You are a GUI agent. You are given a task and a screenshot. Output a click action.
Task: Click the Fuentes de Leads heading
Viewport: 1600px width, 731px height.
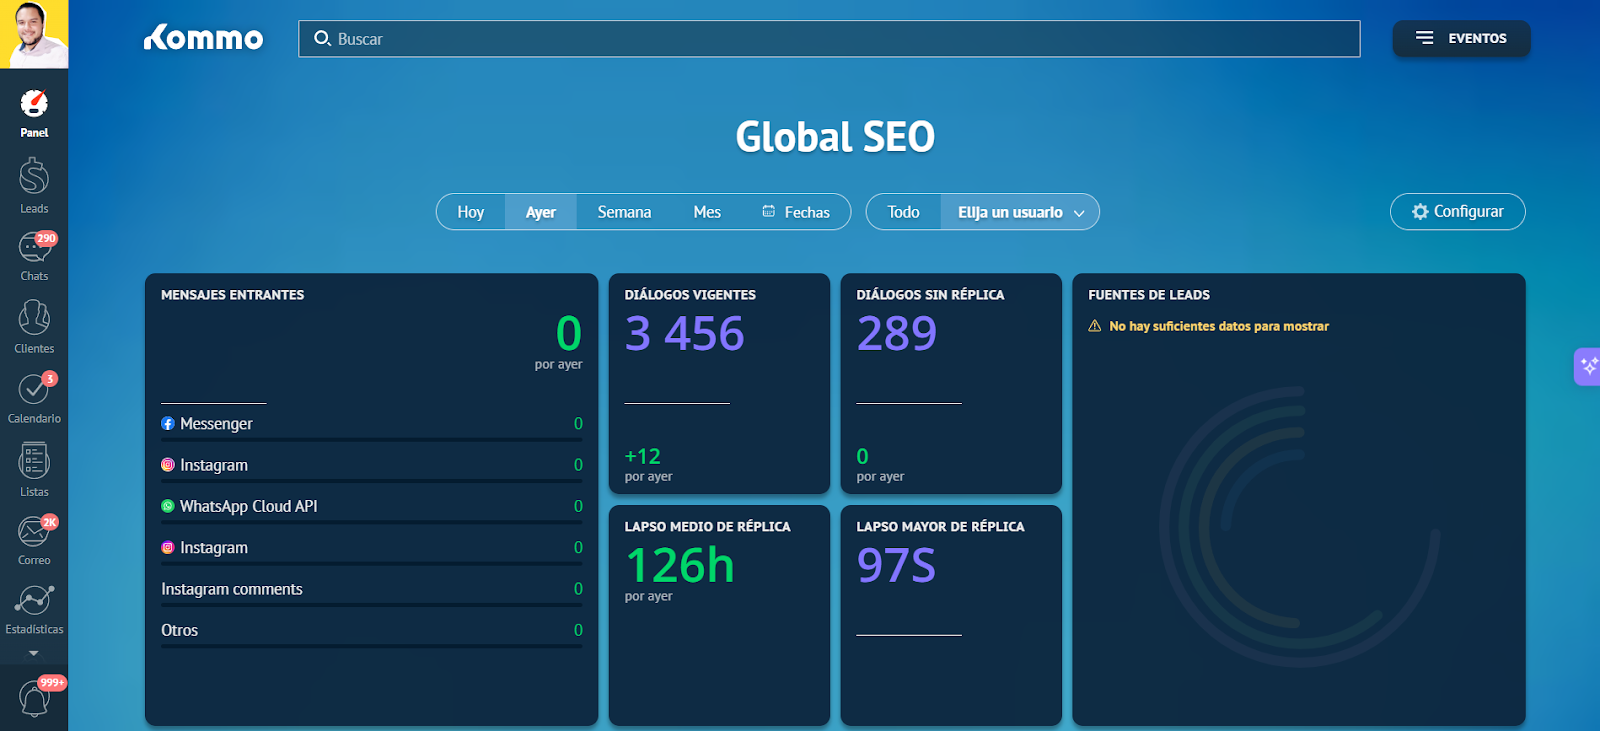coord(1149,295)
